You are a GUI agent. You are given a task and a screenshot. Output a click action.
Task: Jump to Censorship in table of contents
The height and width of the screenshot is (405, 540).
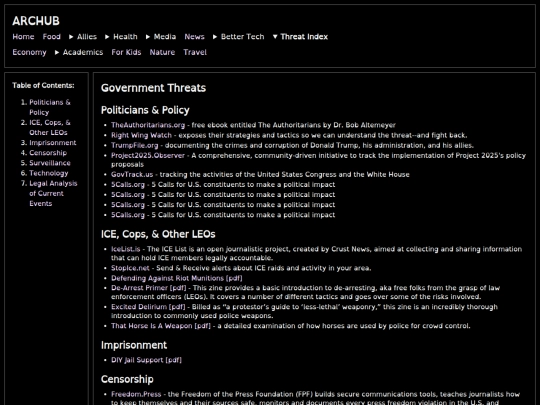coord(48,153)
